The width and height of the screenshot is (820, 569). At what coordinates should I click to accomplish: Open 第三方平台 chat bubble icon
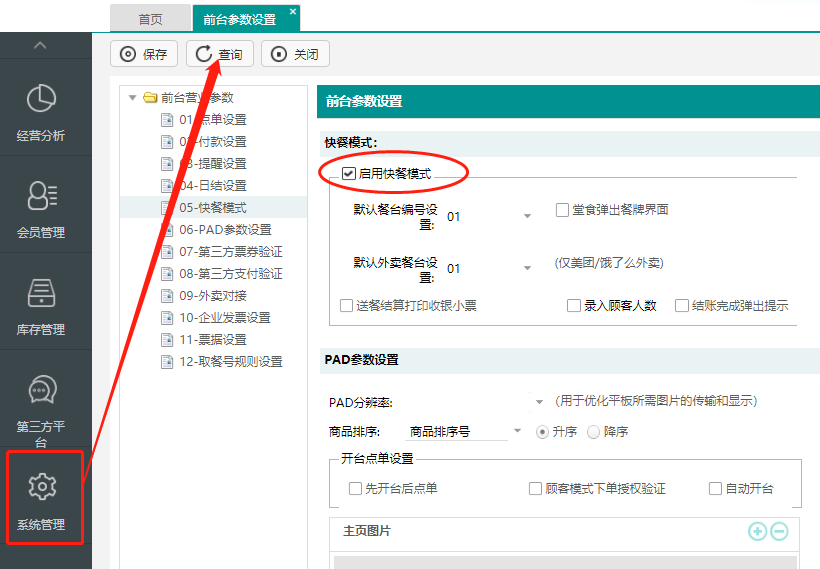click(41, 390)
